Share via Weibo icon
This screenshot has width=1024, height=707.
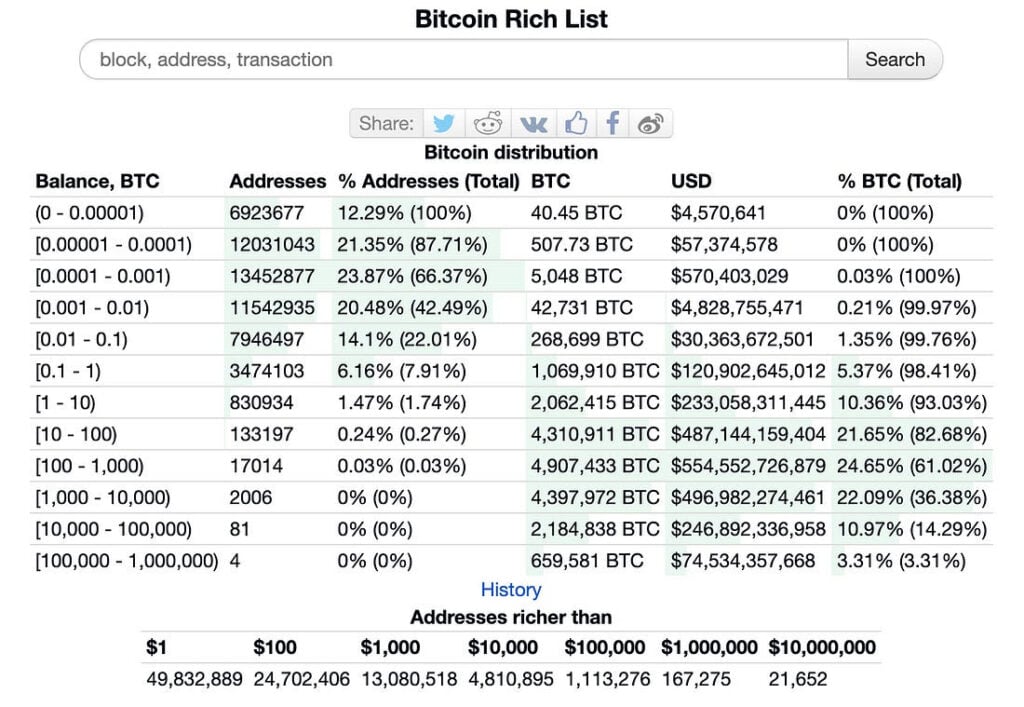tap(651, 122)
